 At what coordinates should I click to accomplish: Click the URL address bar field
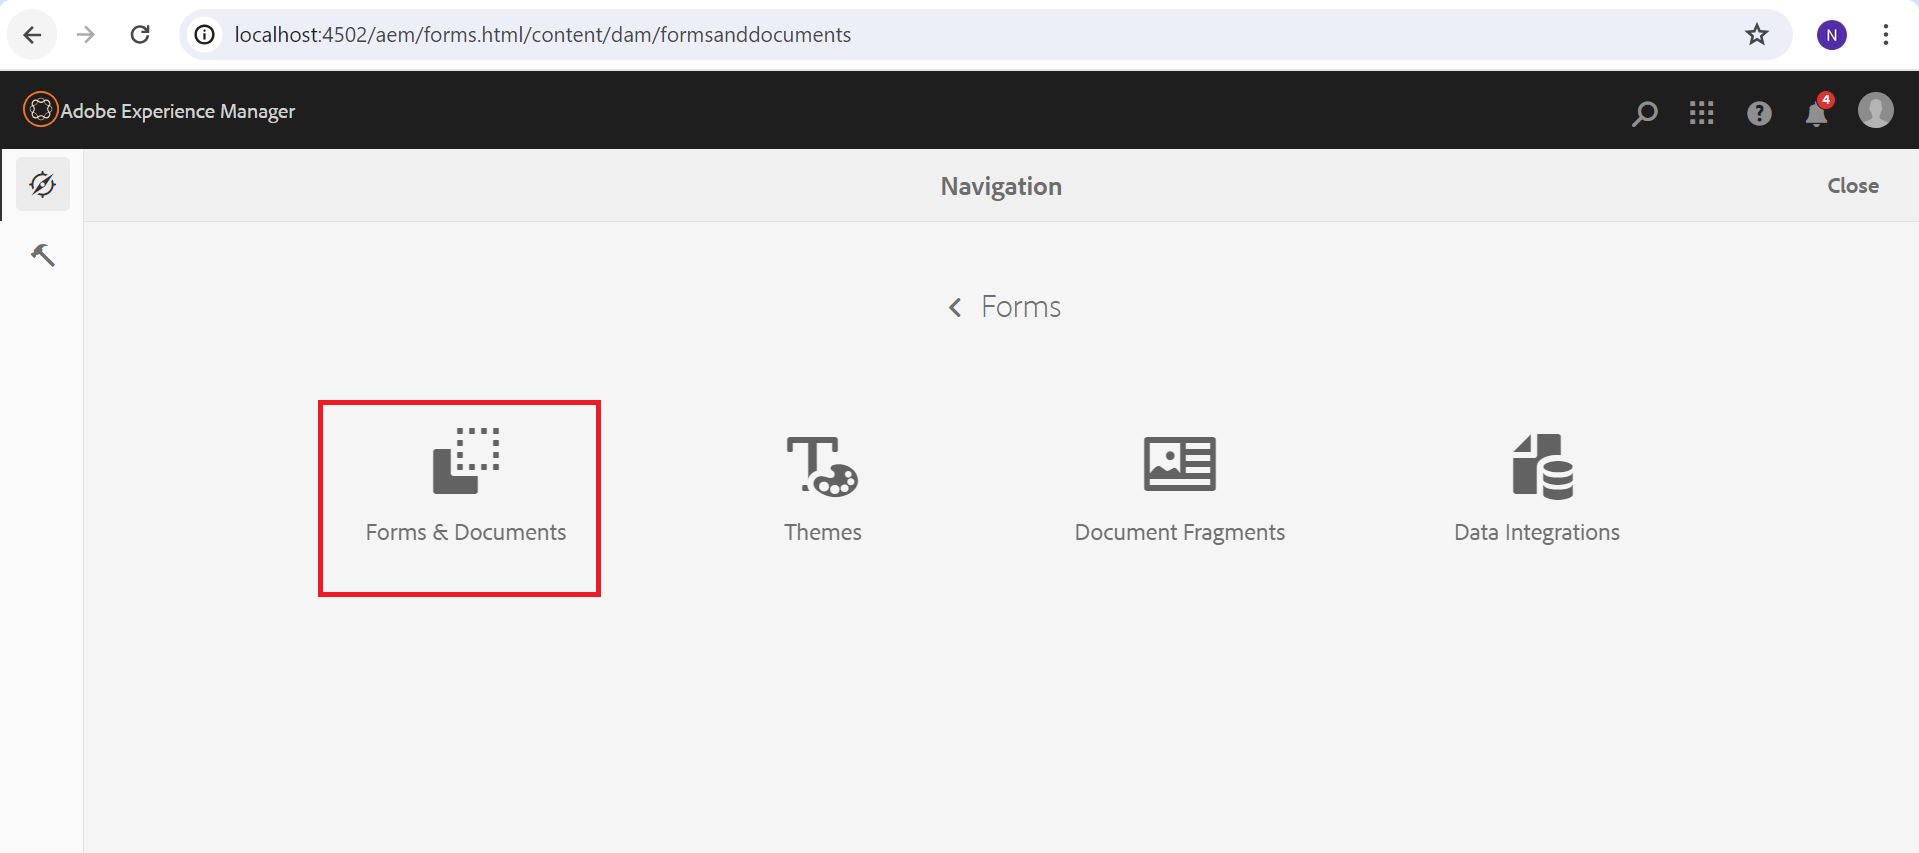click(x=985, y=35)
